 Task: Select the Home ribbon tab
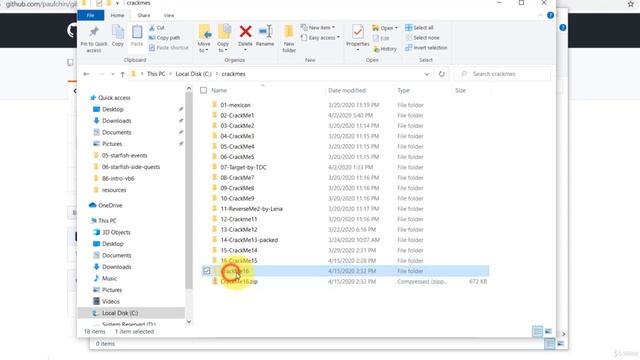pyautogui.click(x=117, y=16)
